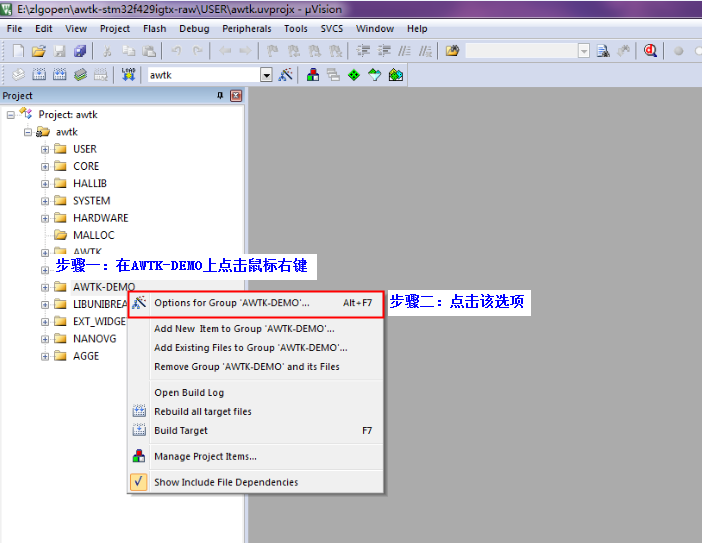Image resolution: width=702 pixels, height=543 pixels.
Task: Click the Redo arrow icon
Action: (197, 51)
